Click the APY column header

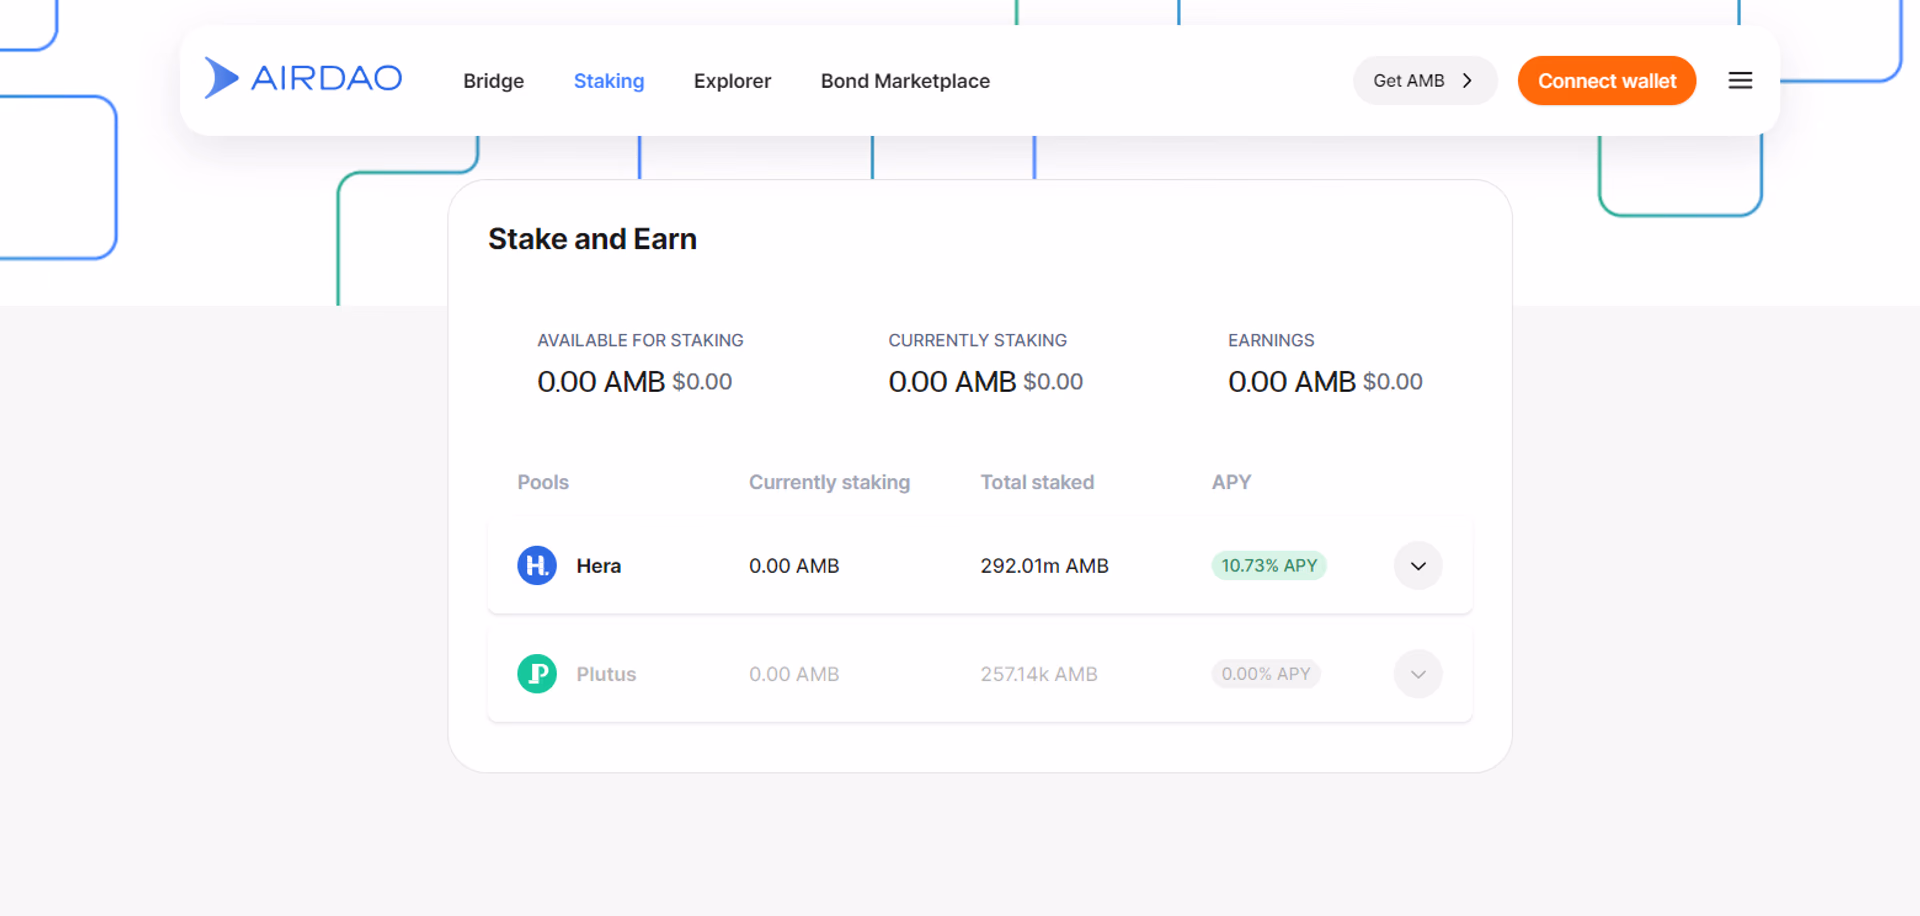pyautogui.click(x=1231, y=482)
